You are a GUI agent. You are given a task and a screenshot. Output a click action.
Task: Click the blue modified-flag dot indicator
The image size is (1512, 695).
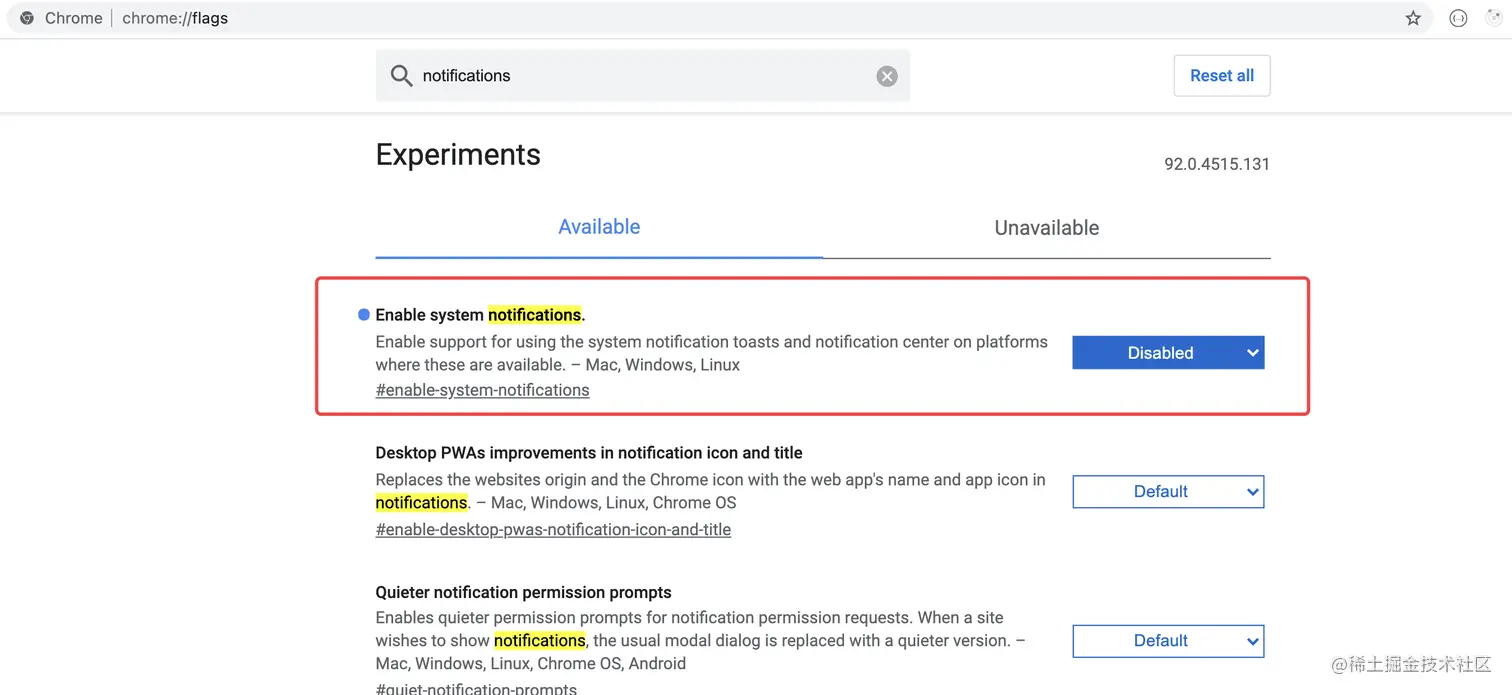click(x=364, y=315)
